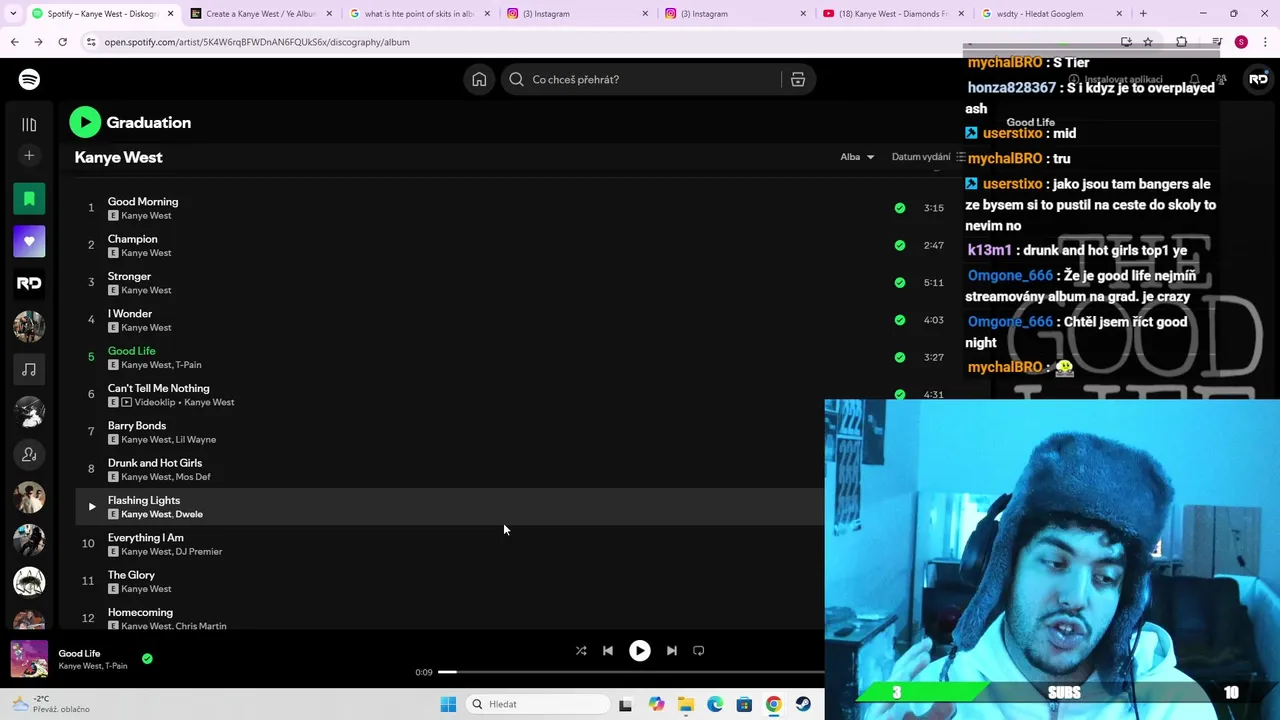Open the RD playlist in the sidebar
This screenshot has width=1280, height=720.
[29, 284]
